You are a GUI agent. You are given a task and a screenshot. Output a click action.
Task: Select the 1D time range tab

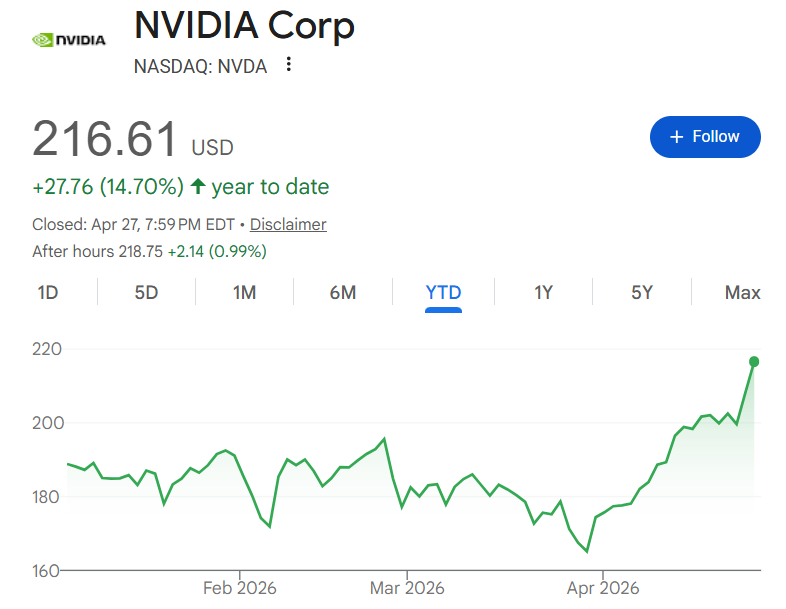(x=48, y=292)
